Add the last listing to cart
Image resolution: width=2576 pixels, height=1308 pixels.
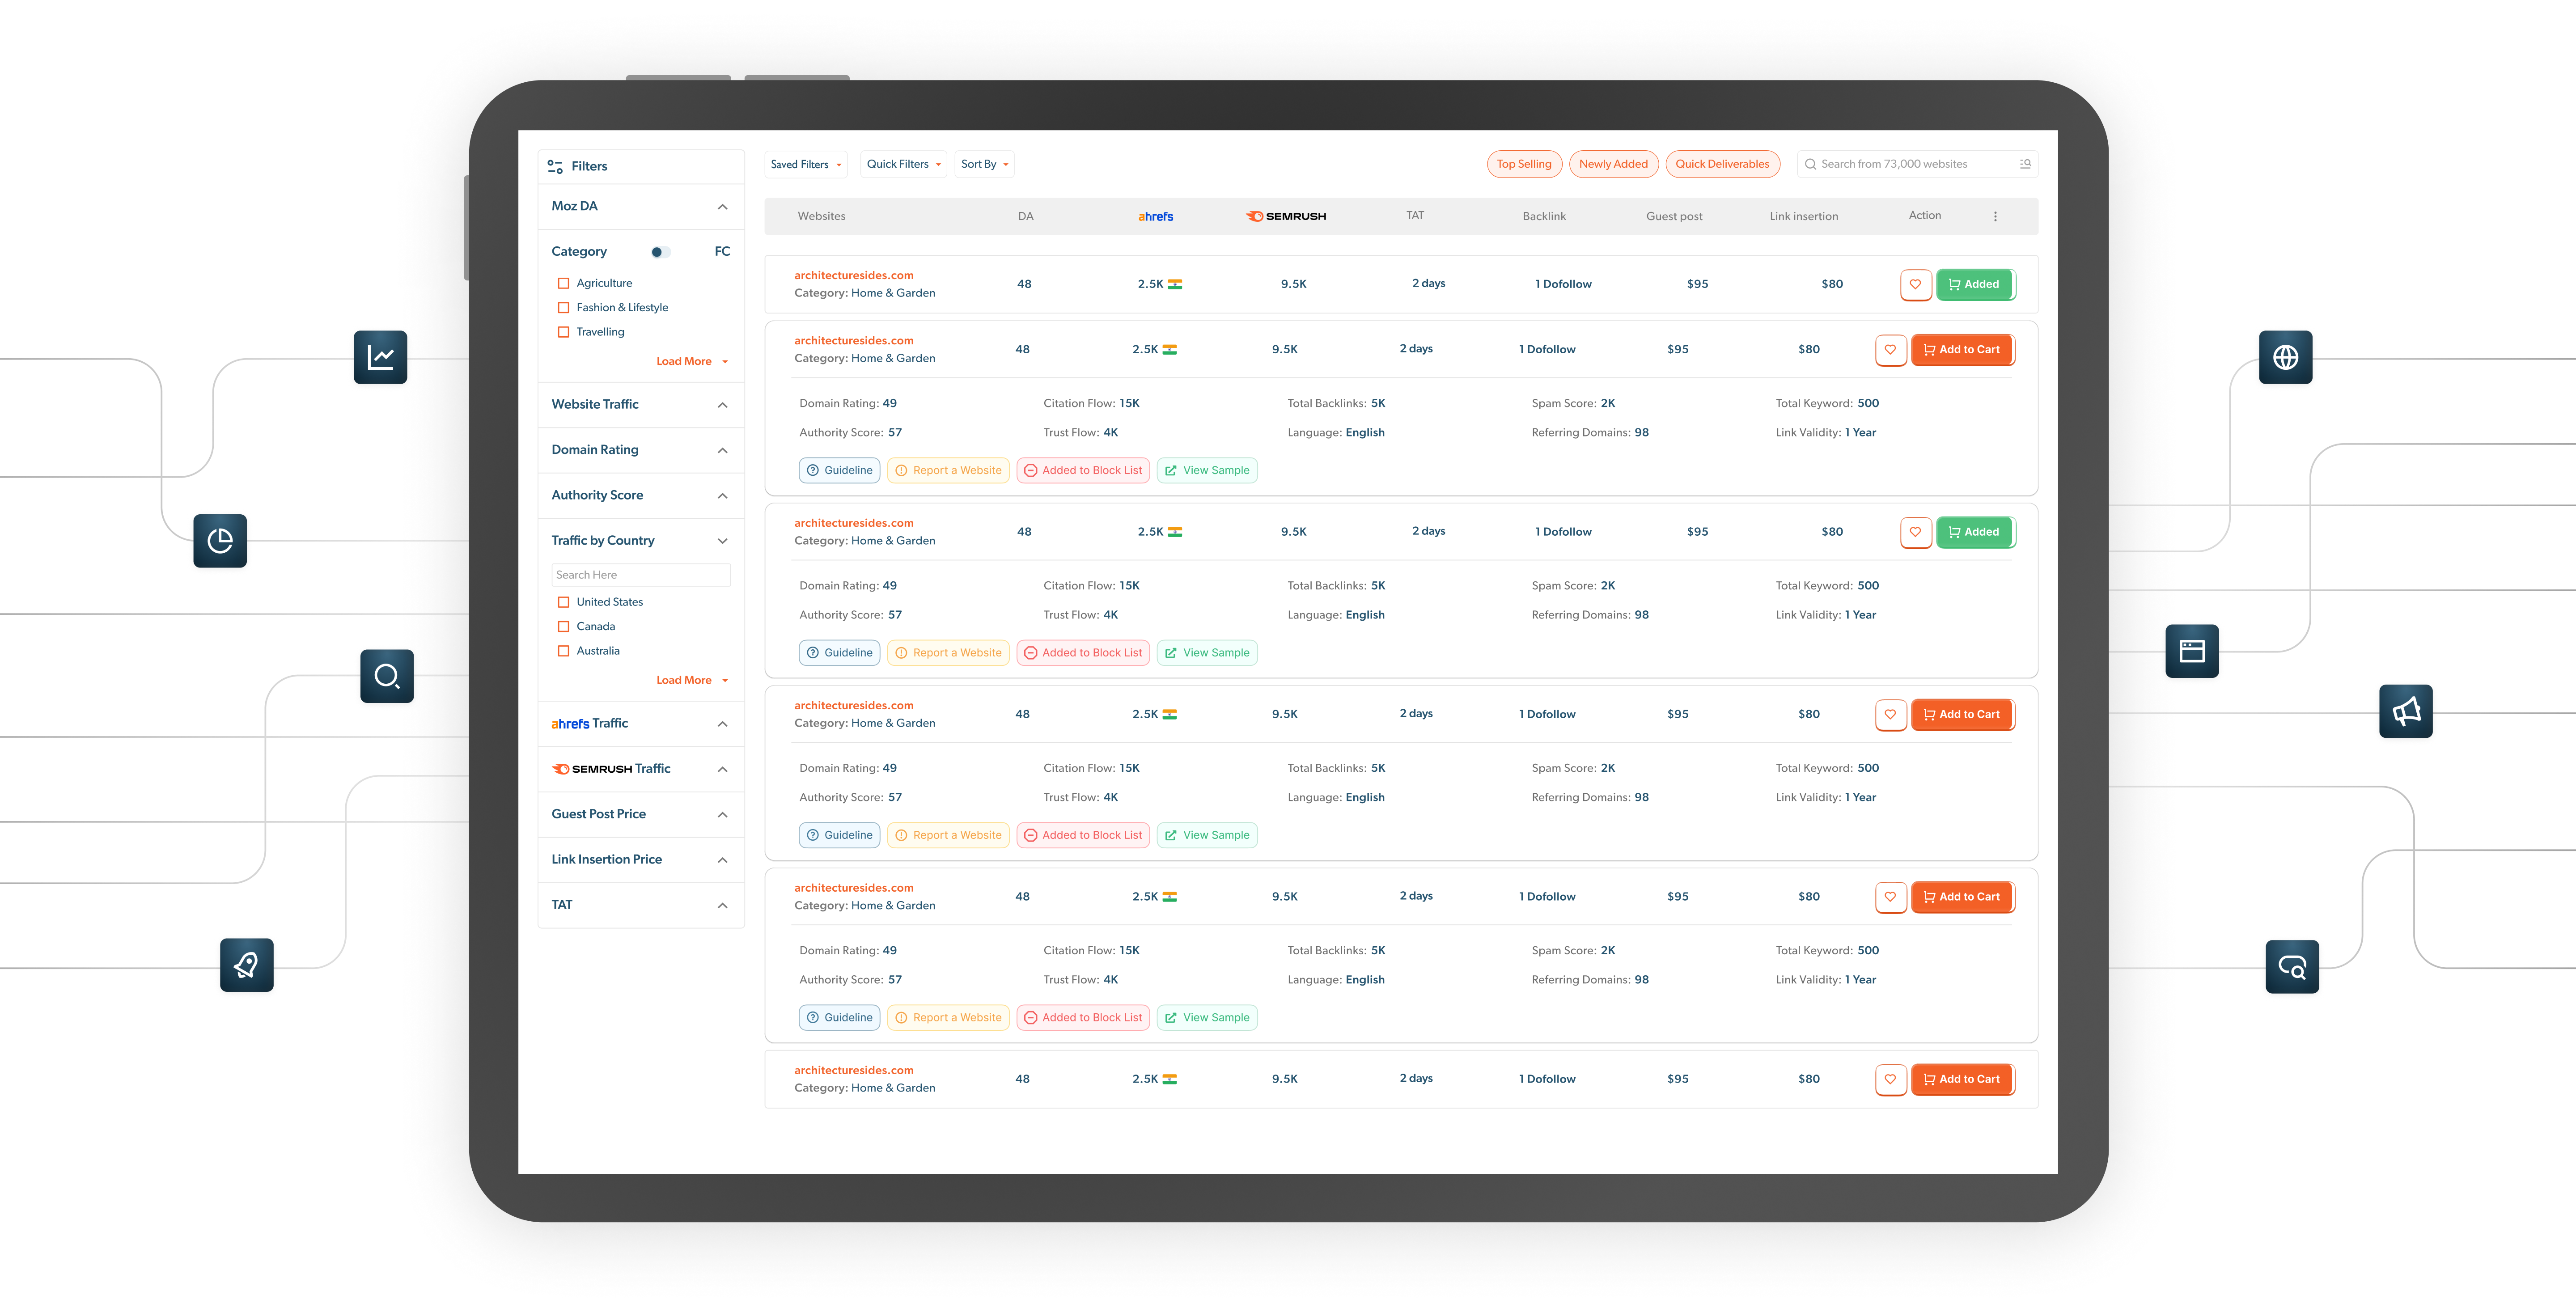pyautogui.click(x=1962, y=1079)
